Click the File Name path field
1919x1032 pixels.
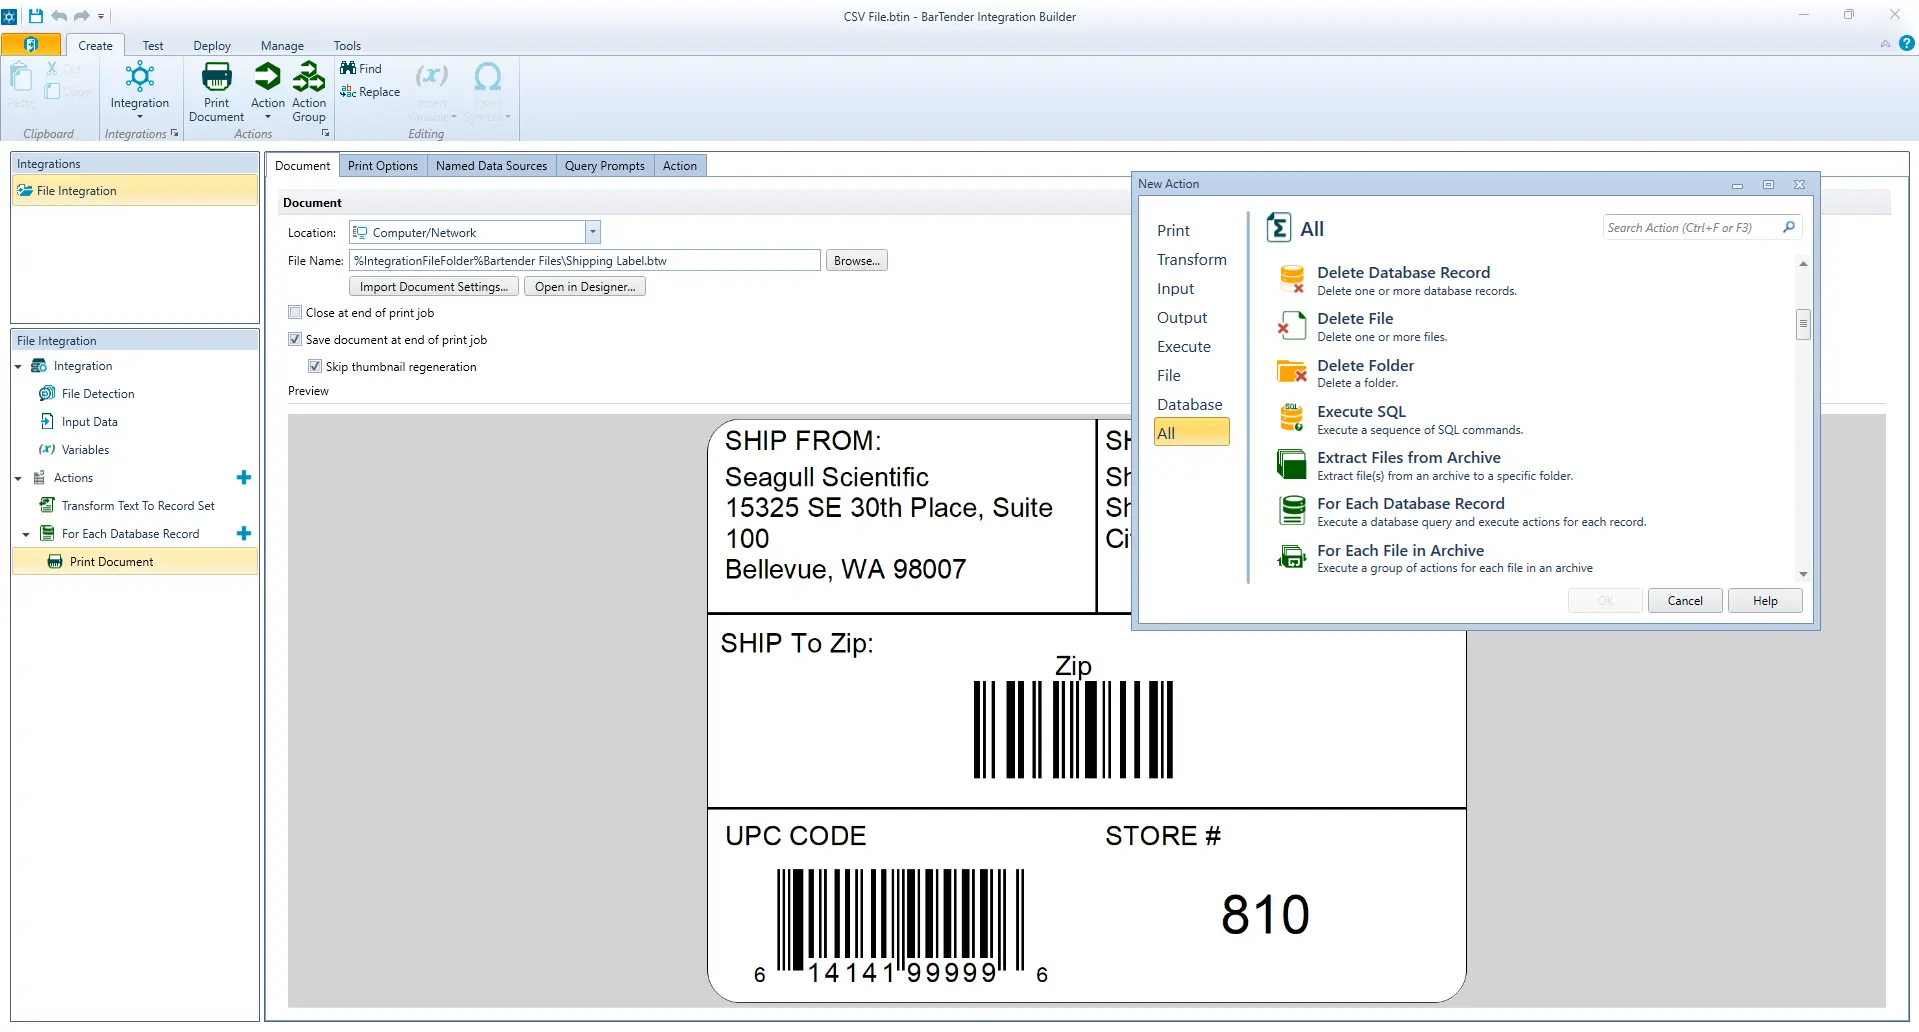[585, 261]
